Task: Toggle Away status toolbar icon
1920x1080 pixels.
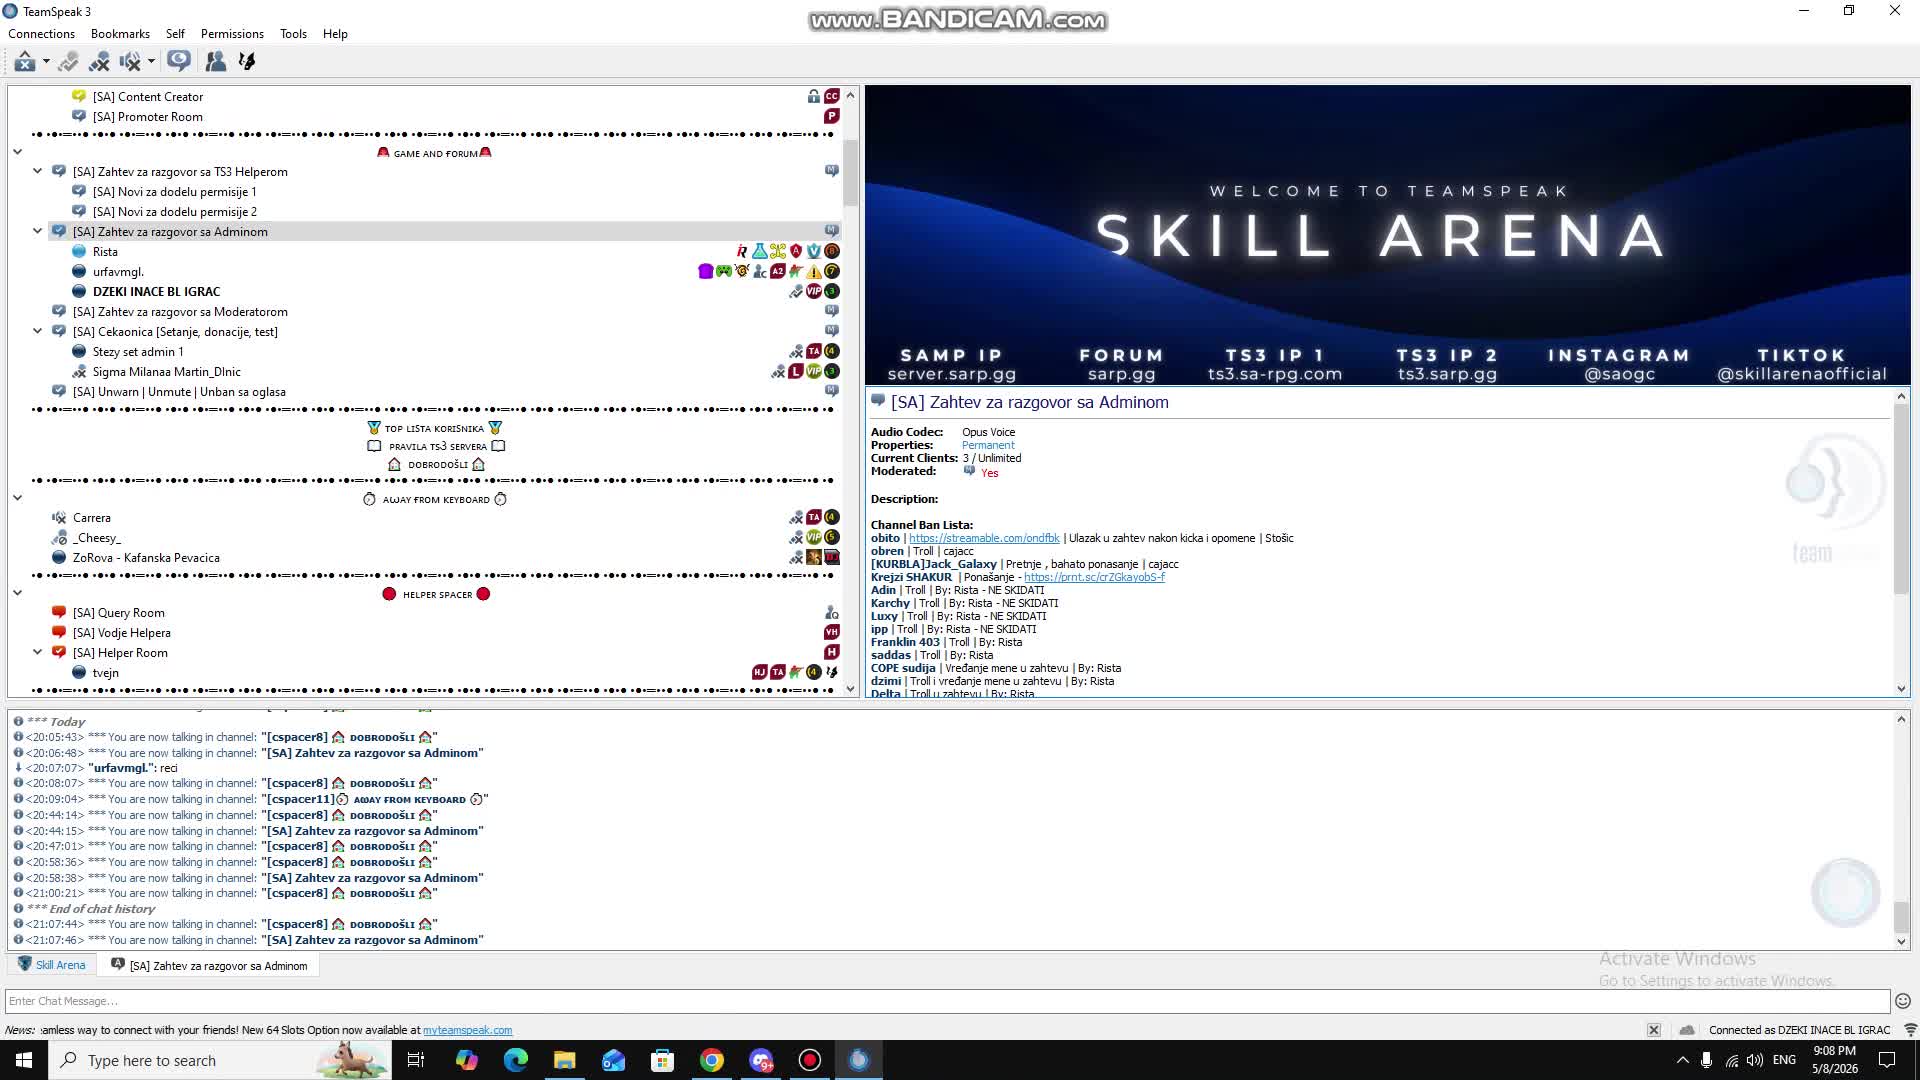Action: pyautogui.click(x=24, y=62)
